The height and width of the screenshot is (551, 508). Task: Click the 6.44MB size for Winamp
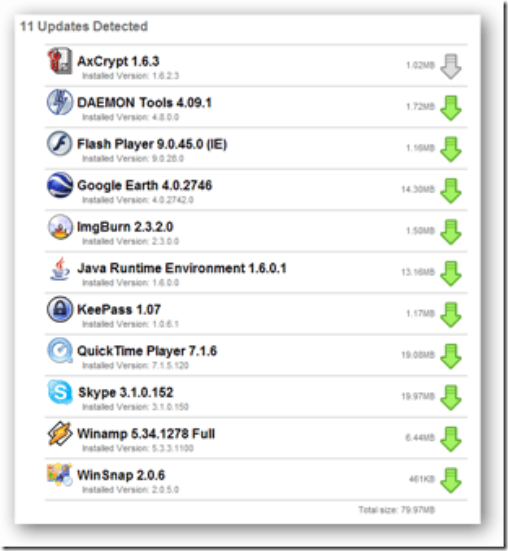click(420, 437)
